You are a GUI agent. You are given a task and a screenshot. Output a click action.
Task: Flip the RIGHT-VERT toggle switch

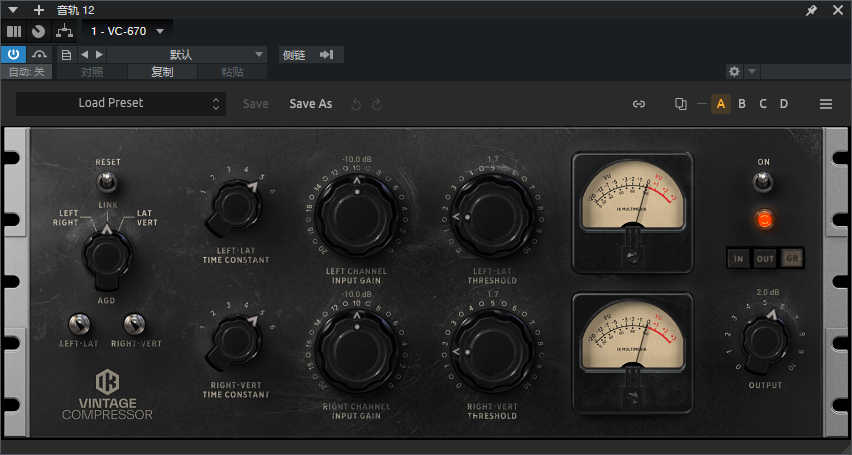point(135,325)
